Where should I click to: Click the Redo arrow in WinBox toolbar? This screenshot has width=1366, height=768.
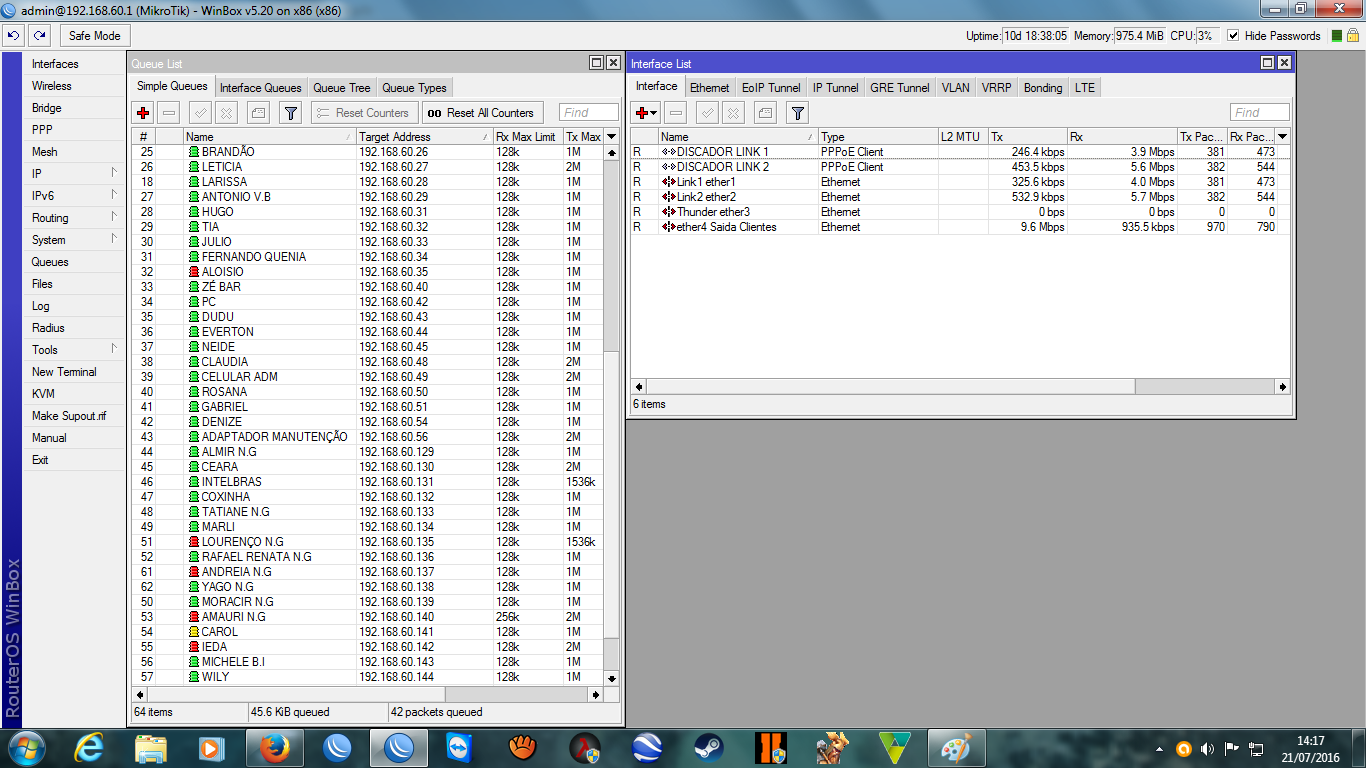[x=39, y=35]
